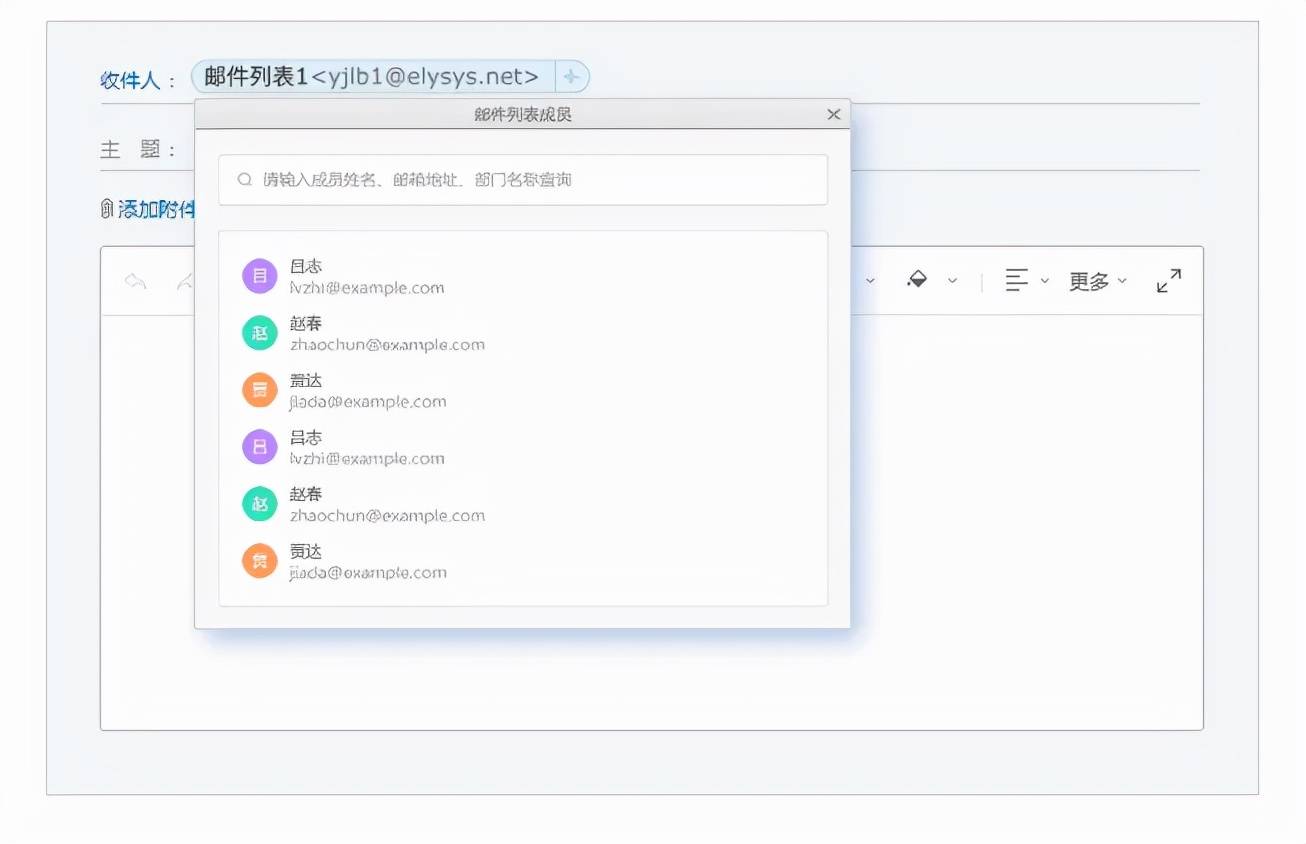Open the alignment options dropdown

coord(1046,281)
